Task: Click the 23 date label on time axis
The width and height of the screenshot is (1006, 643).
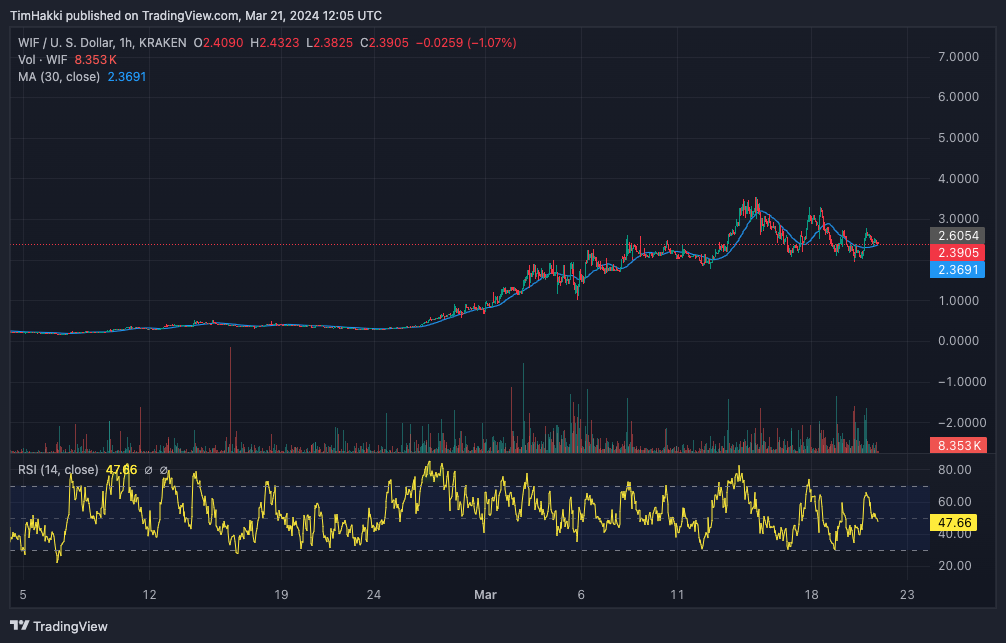Action: 907,595
